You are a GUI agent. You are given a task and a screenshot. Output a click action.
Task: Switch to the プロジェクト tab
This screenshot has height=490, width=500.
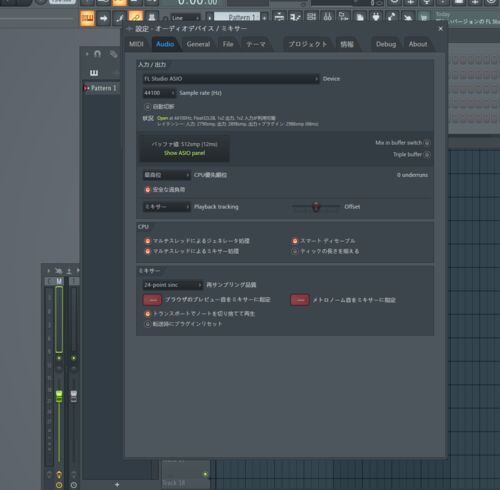pos(308,44)
